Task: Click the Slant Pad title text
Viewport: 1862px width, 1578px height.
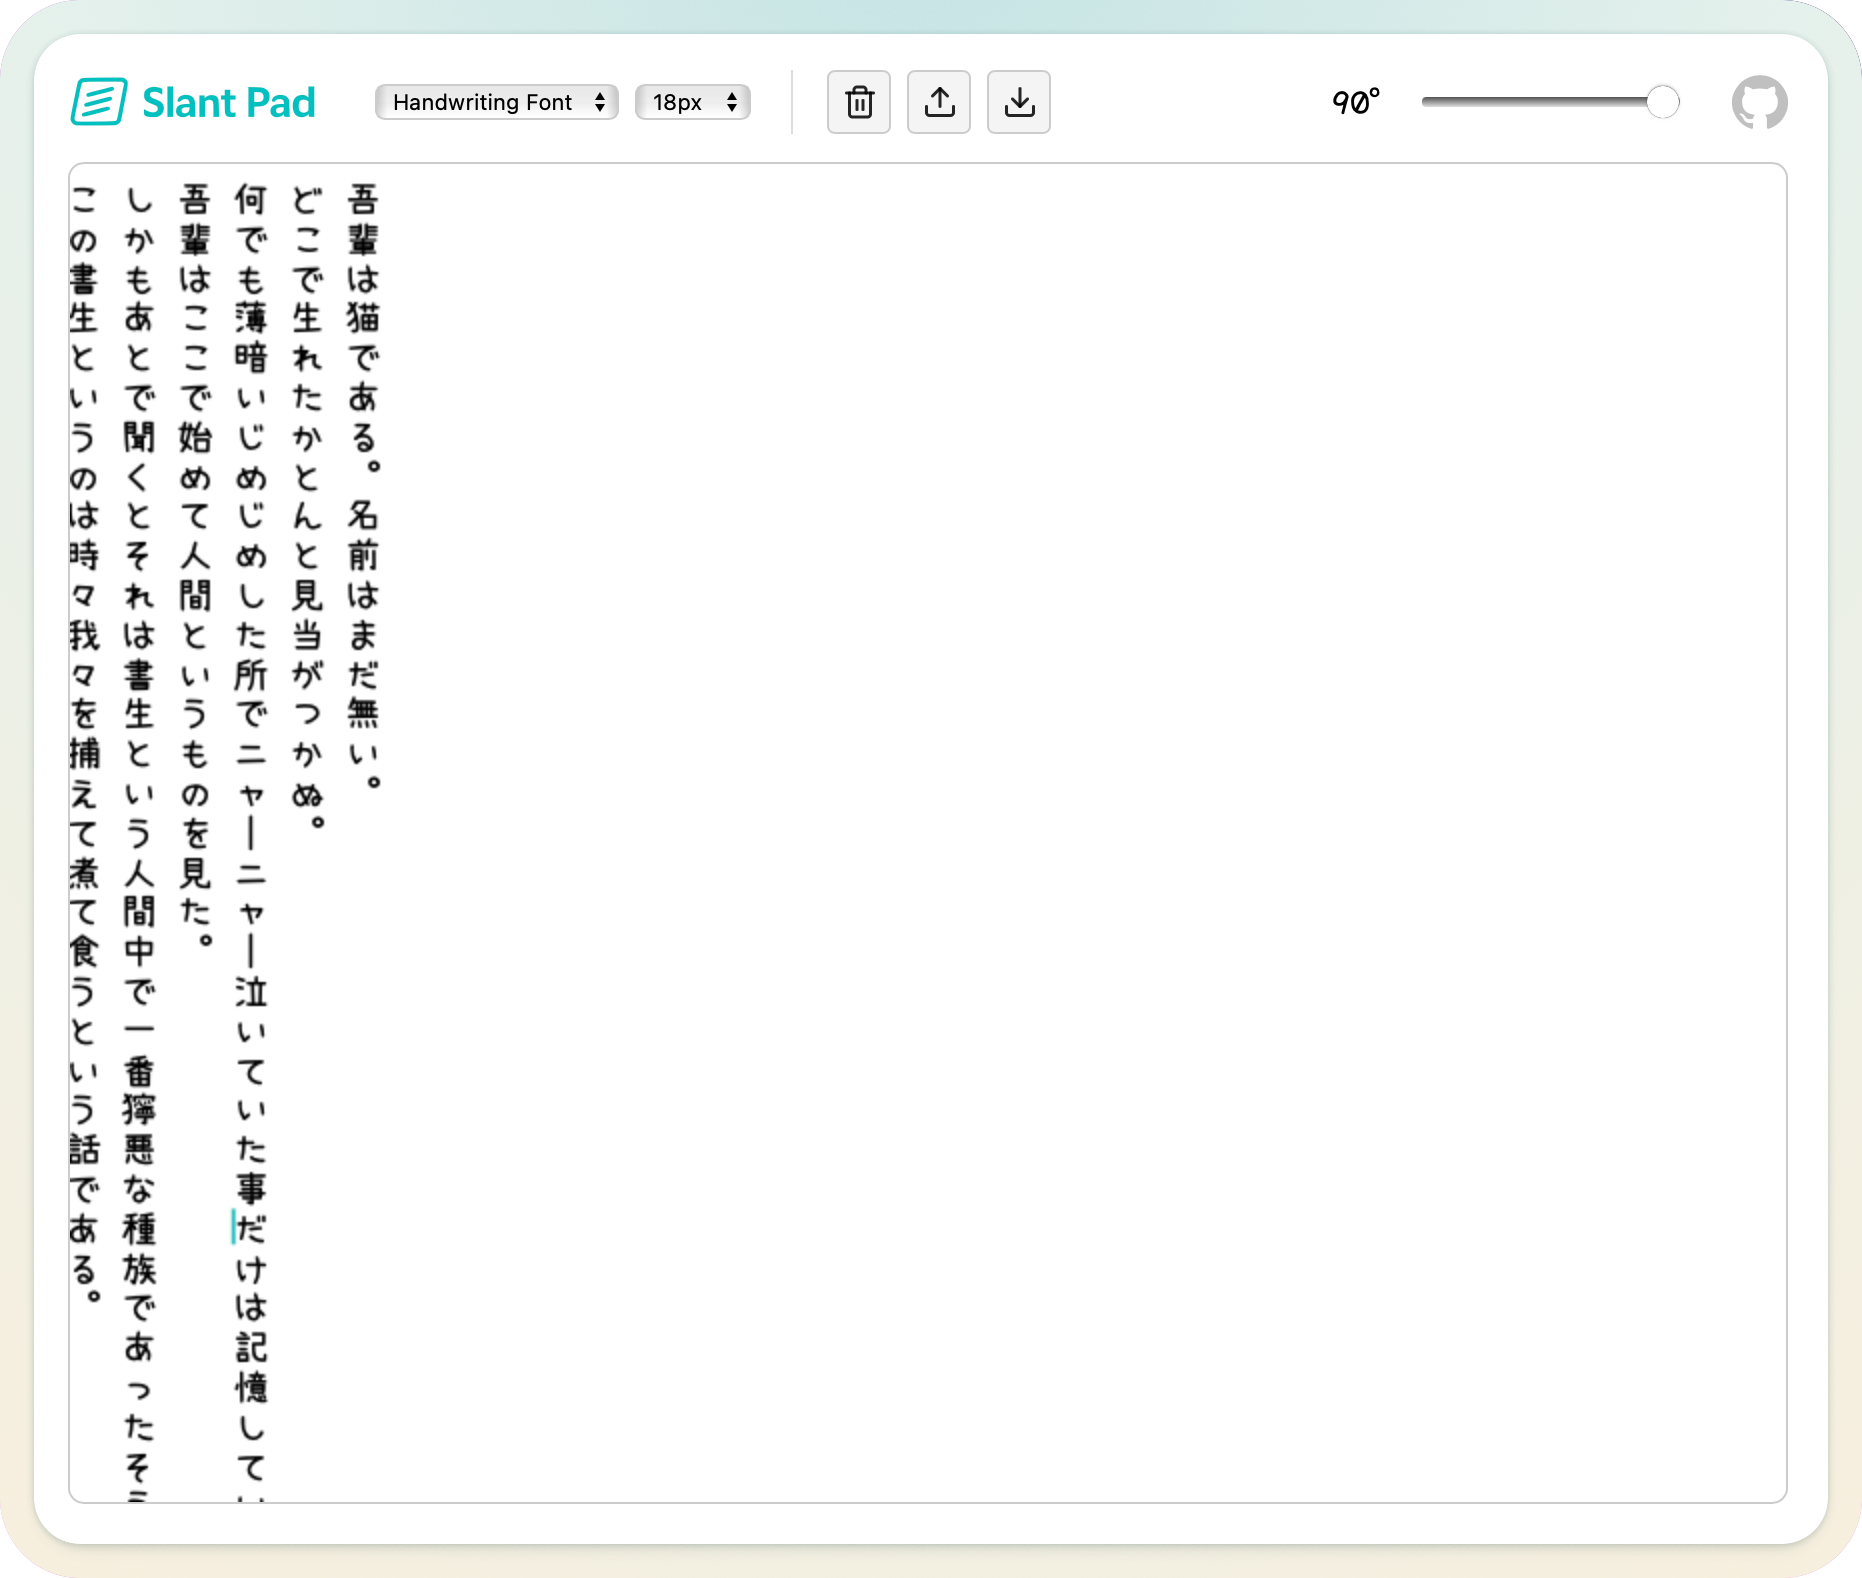Action: (228, 102)
